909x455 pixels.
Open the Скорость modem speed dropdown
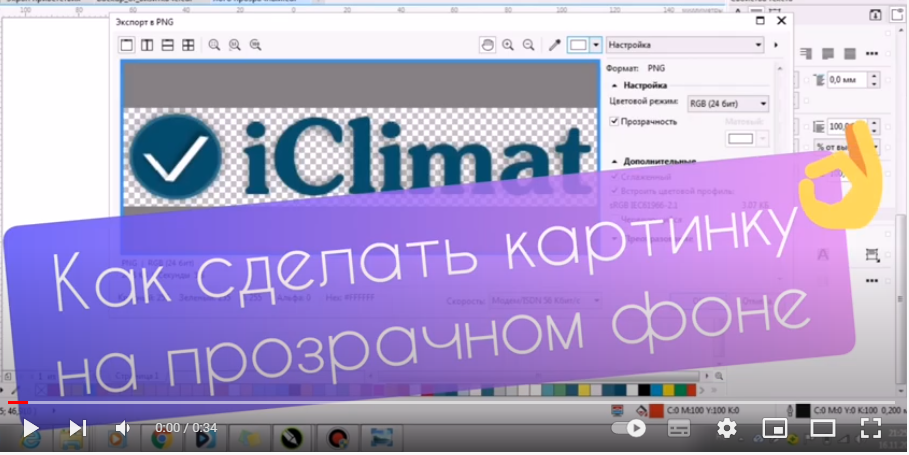click(x=544, y=301)
